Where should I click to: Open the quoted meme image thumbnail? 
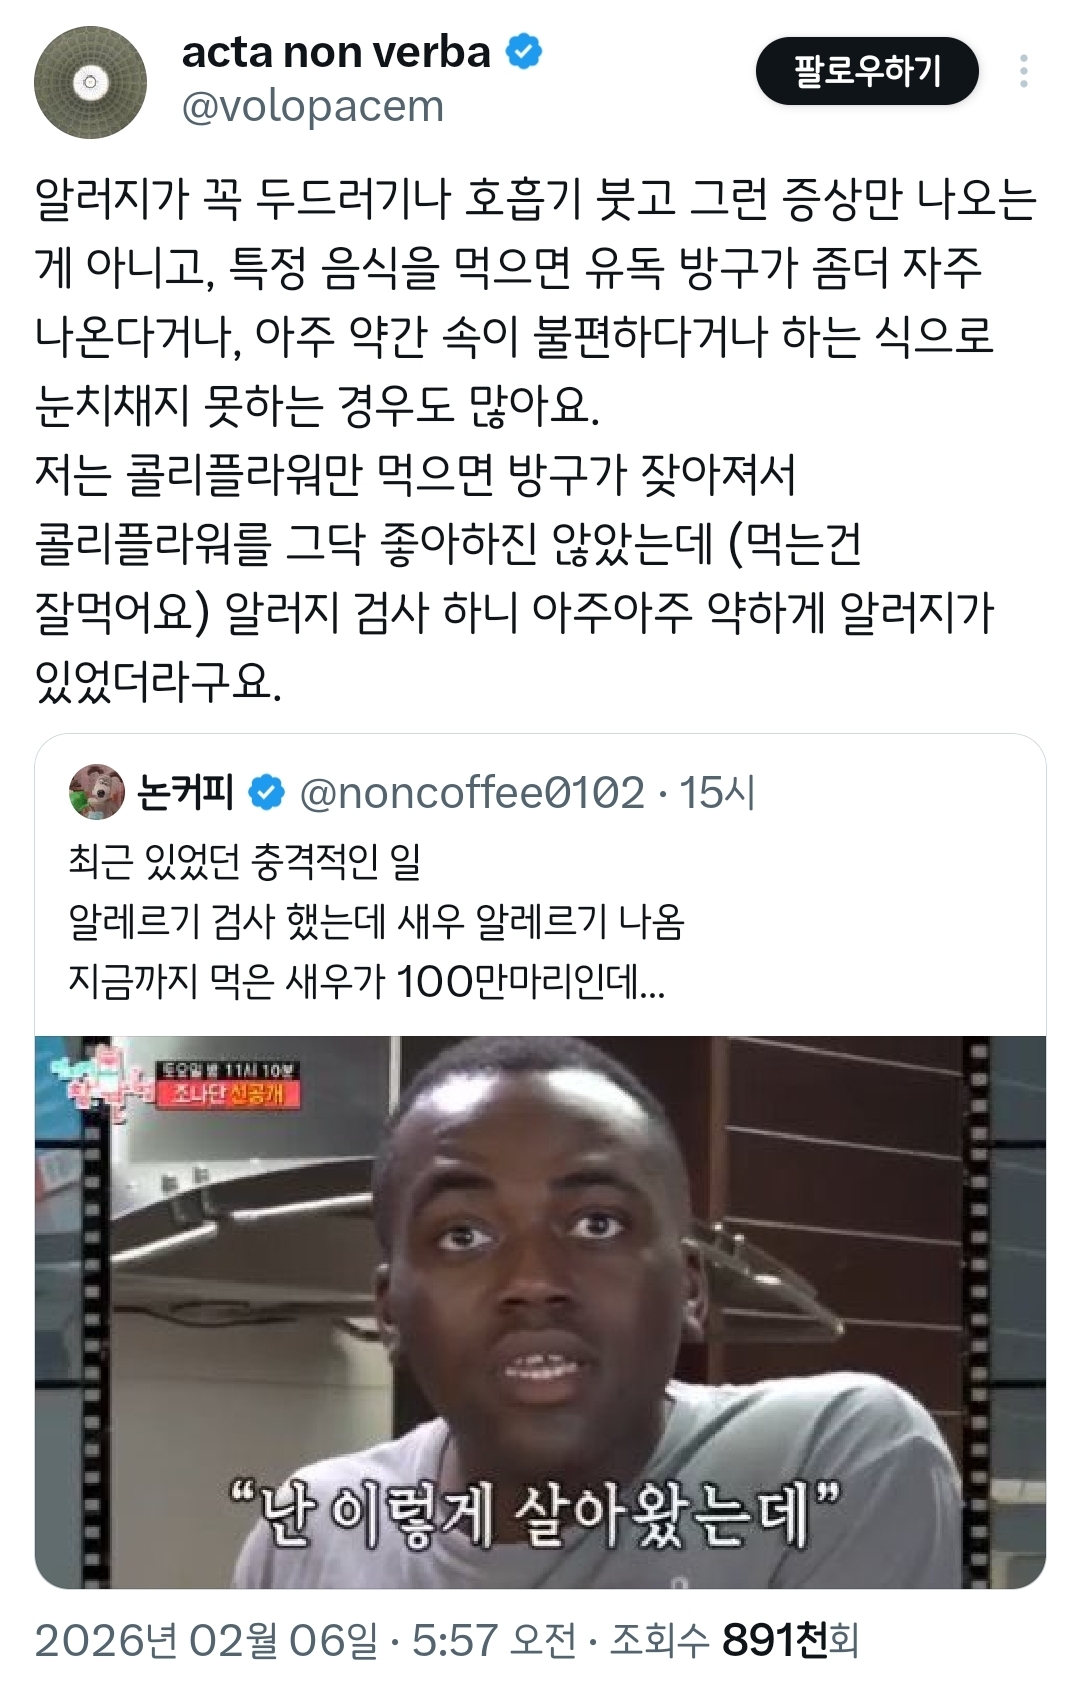[540, 1312]
